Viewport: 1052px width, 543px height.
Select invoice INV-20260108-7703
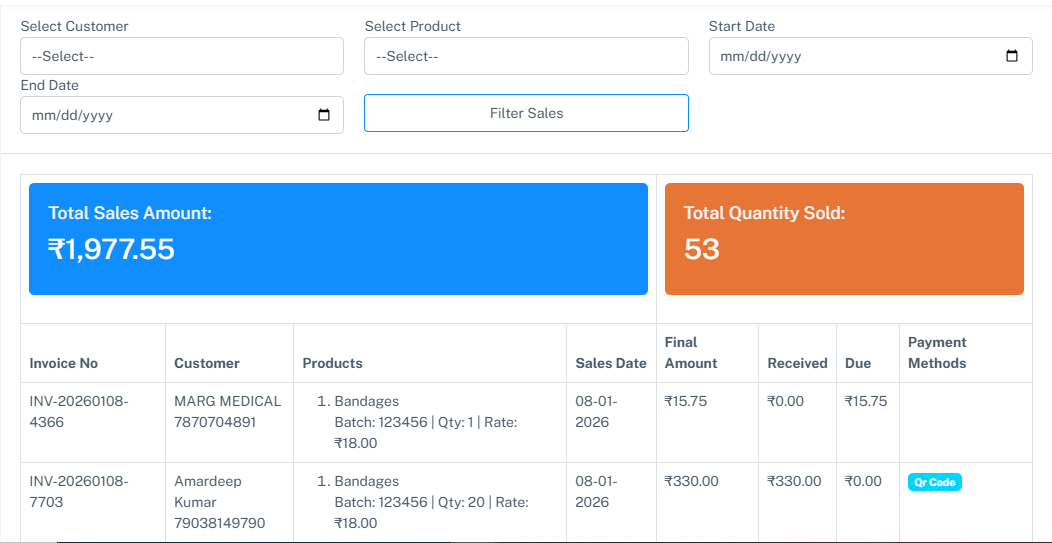pyautogui.click(x=79, y=491)
